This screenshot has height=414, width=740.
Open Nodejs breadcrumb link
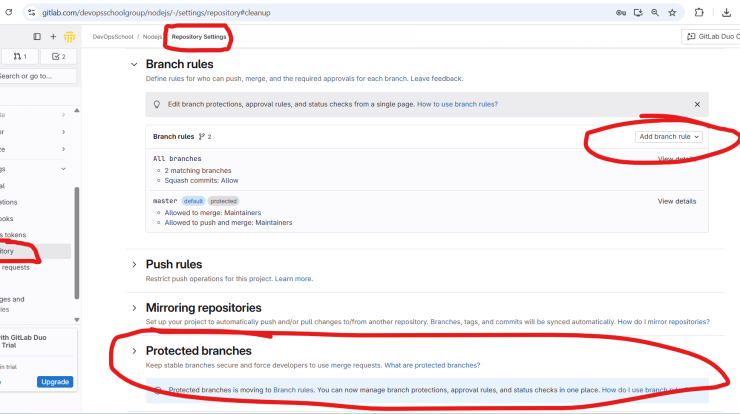pyautogui.click(x=152, y=36)
